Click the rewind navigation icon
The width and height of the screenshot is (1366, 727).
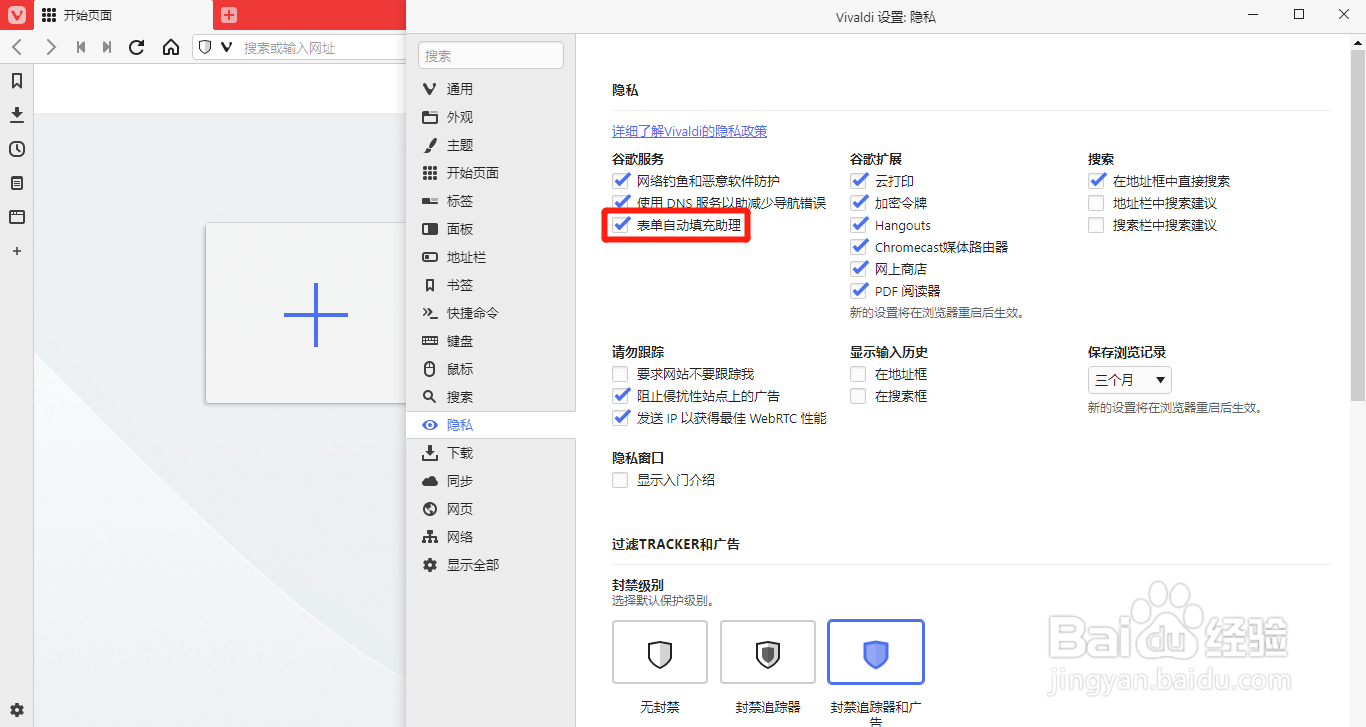coord(81,47)
